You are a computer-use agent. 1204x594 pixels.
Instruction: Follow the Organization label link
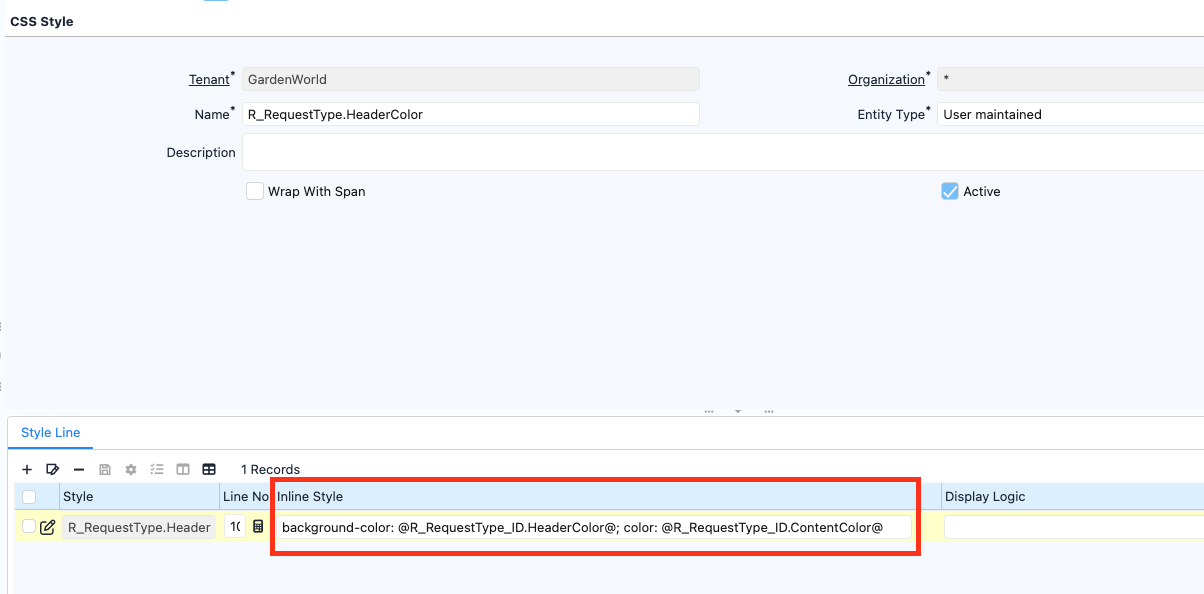pyautogui.click(x=886, y=80)
